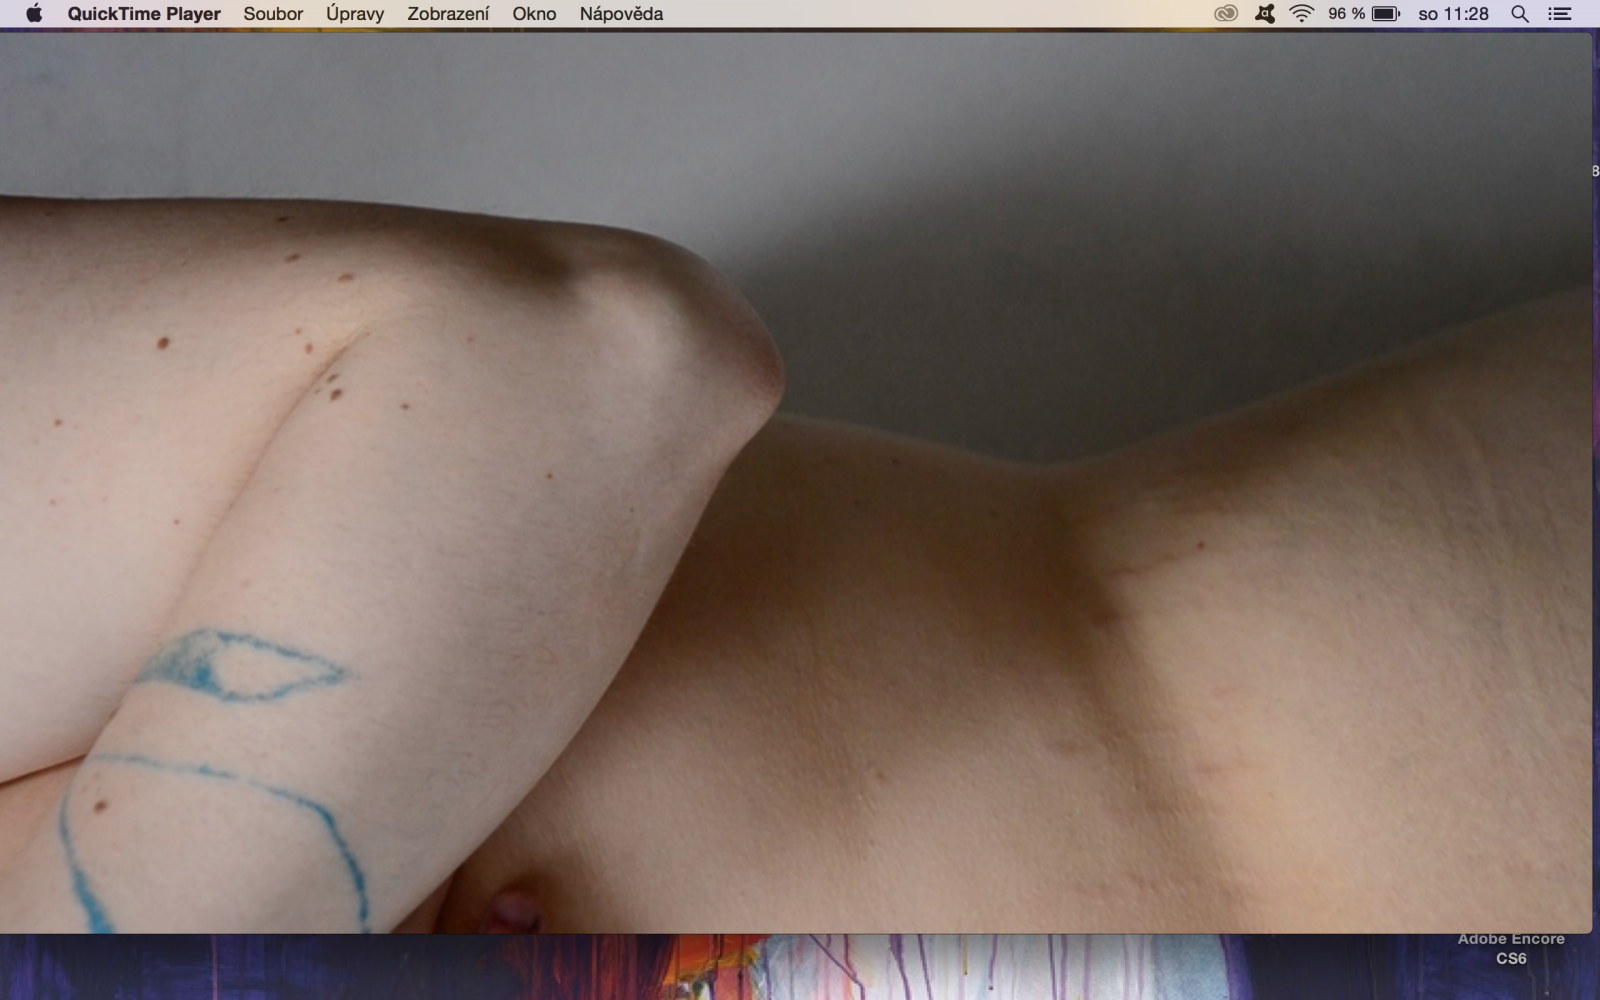This screenshot has width=1600, height=1000.
Task: Open the QuickTime Player app menu
Action: (144, 14)
